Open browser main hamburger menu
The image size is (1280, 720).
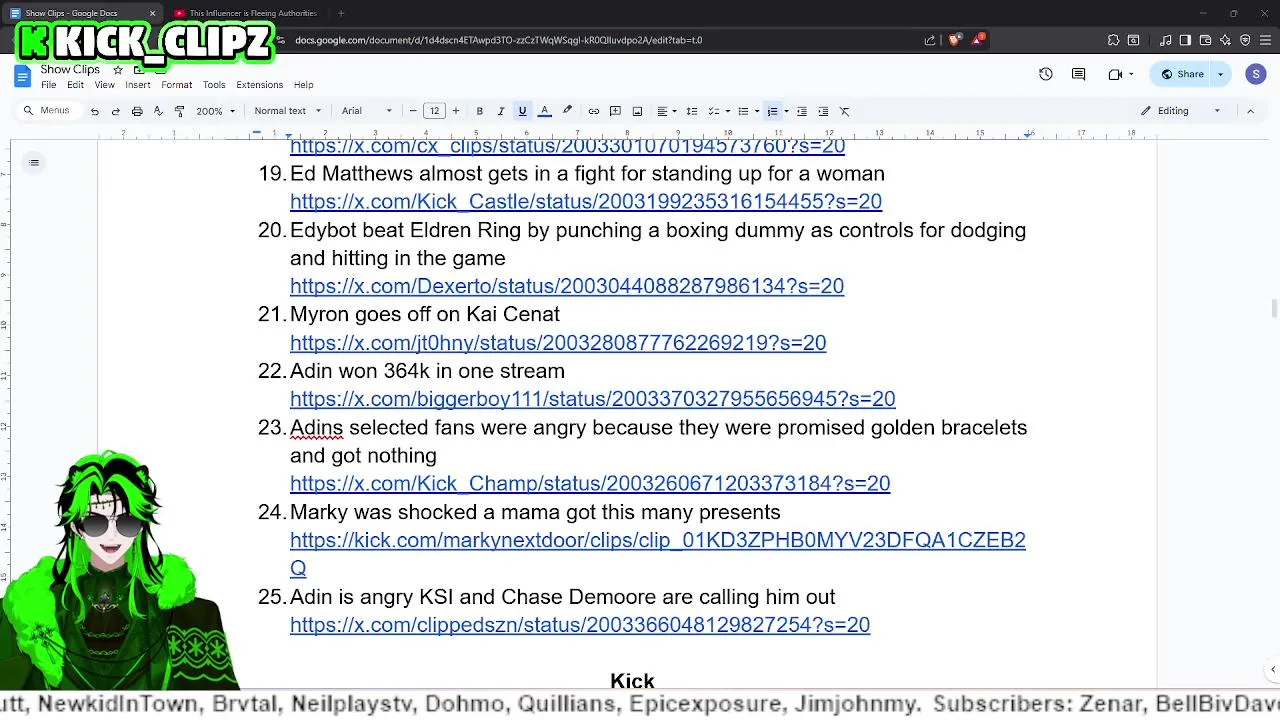pyautogui.click(x=1265, y=40)
